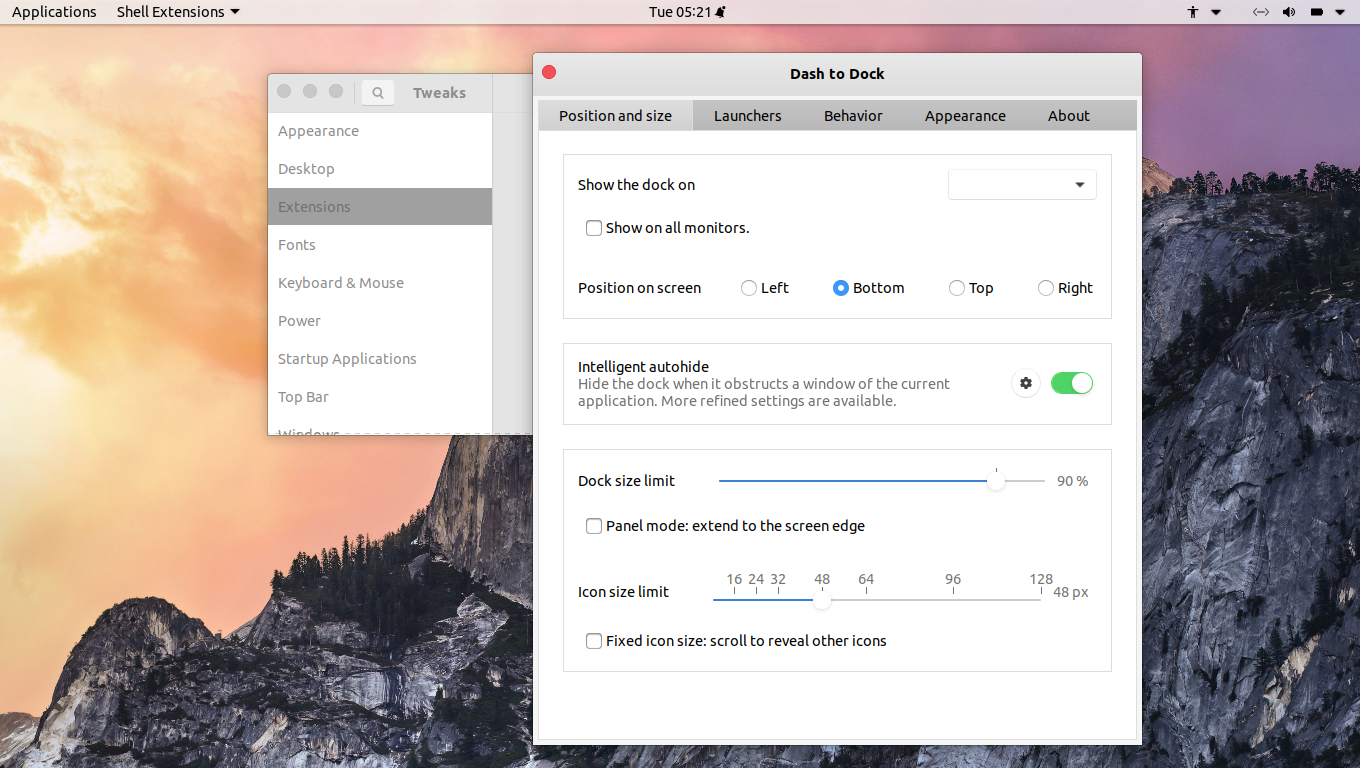
Task: Close the Dash to Dock window
Action: (549, 72)
